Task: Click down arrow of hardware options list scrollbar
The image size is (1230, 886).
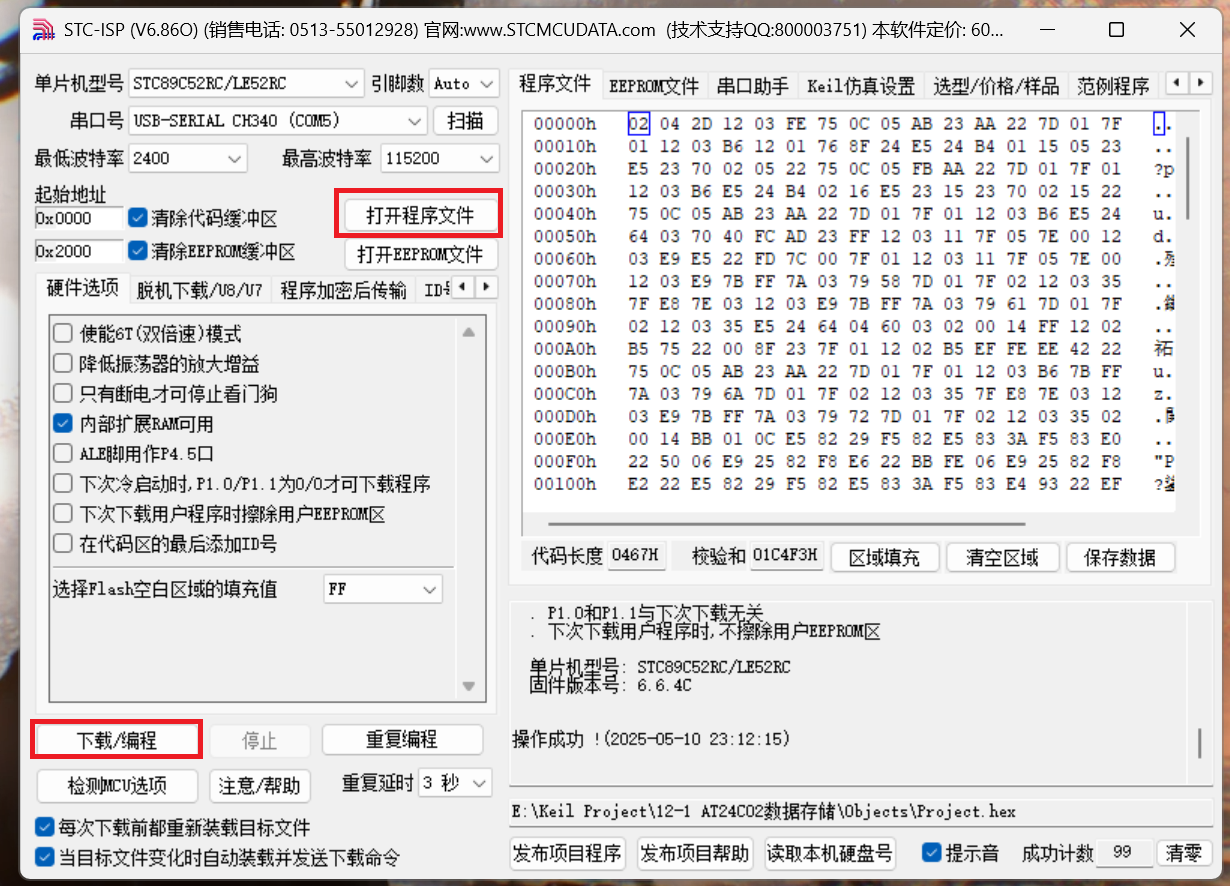Action: 468,686
